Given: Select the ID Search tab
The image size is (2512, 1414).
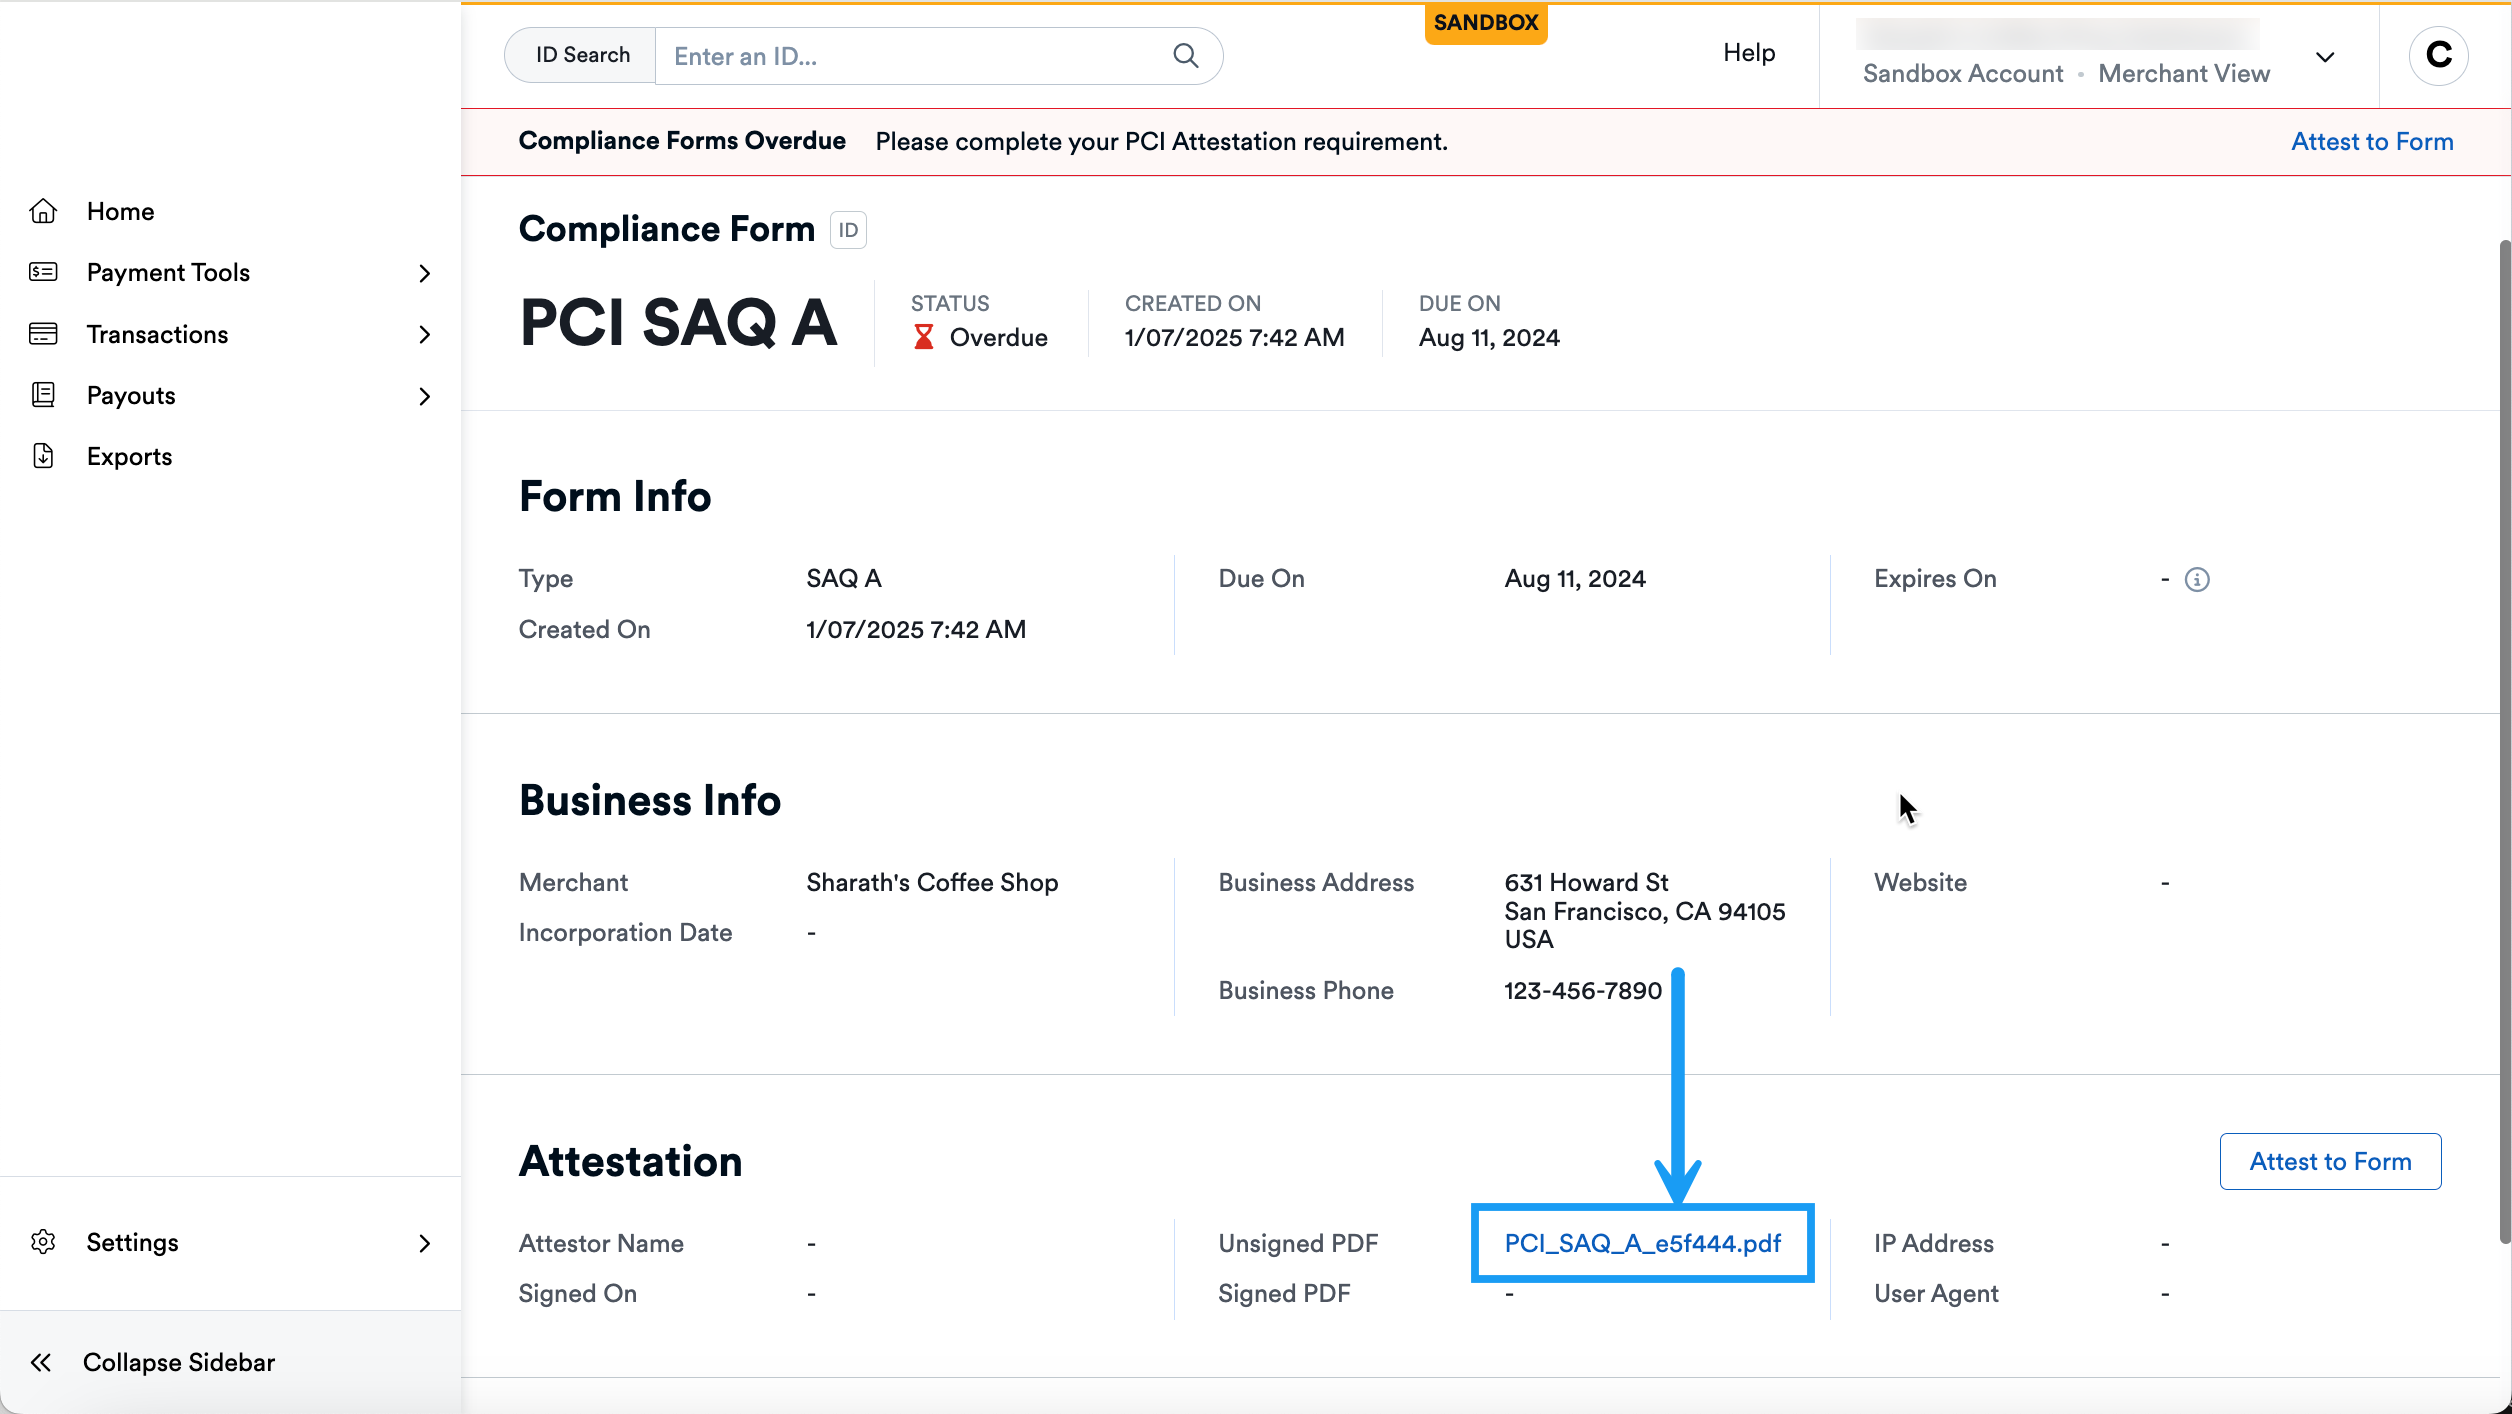Looking at the screenshot, I should (x=582, y=55).
